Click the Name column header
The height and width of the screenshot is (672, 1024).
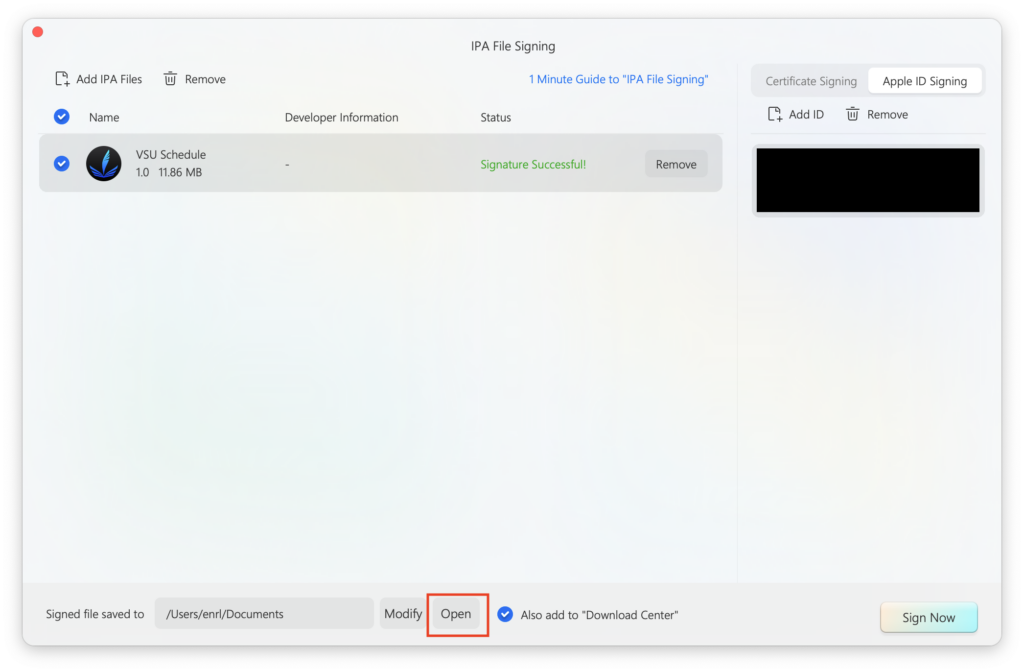coord(104,118)
